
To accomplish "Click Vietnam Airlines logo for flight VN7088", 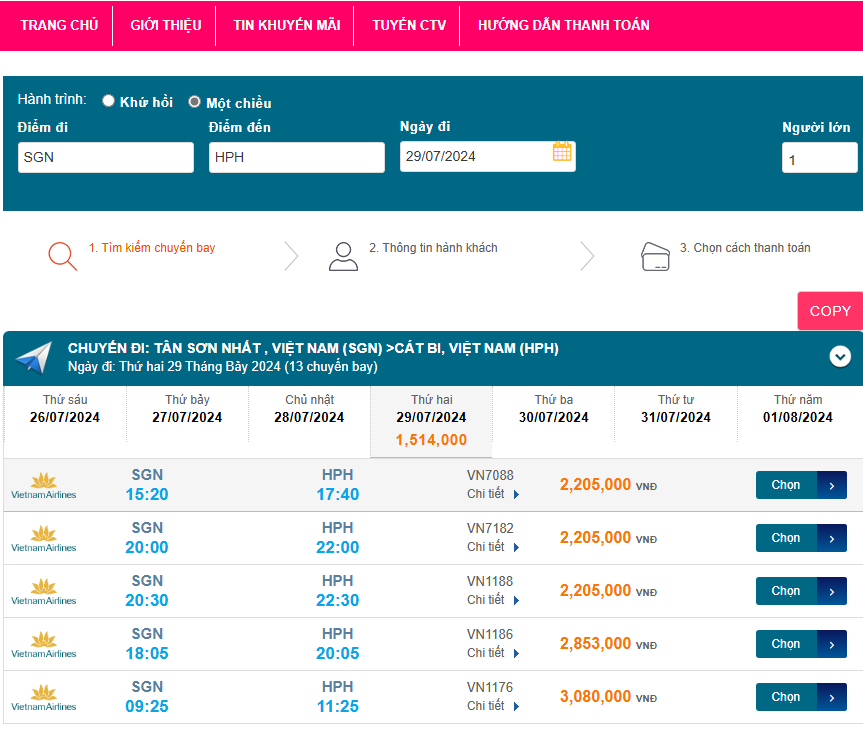I will (43, 485).
